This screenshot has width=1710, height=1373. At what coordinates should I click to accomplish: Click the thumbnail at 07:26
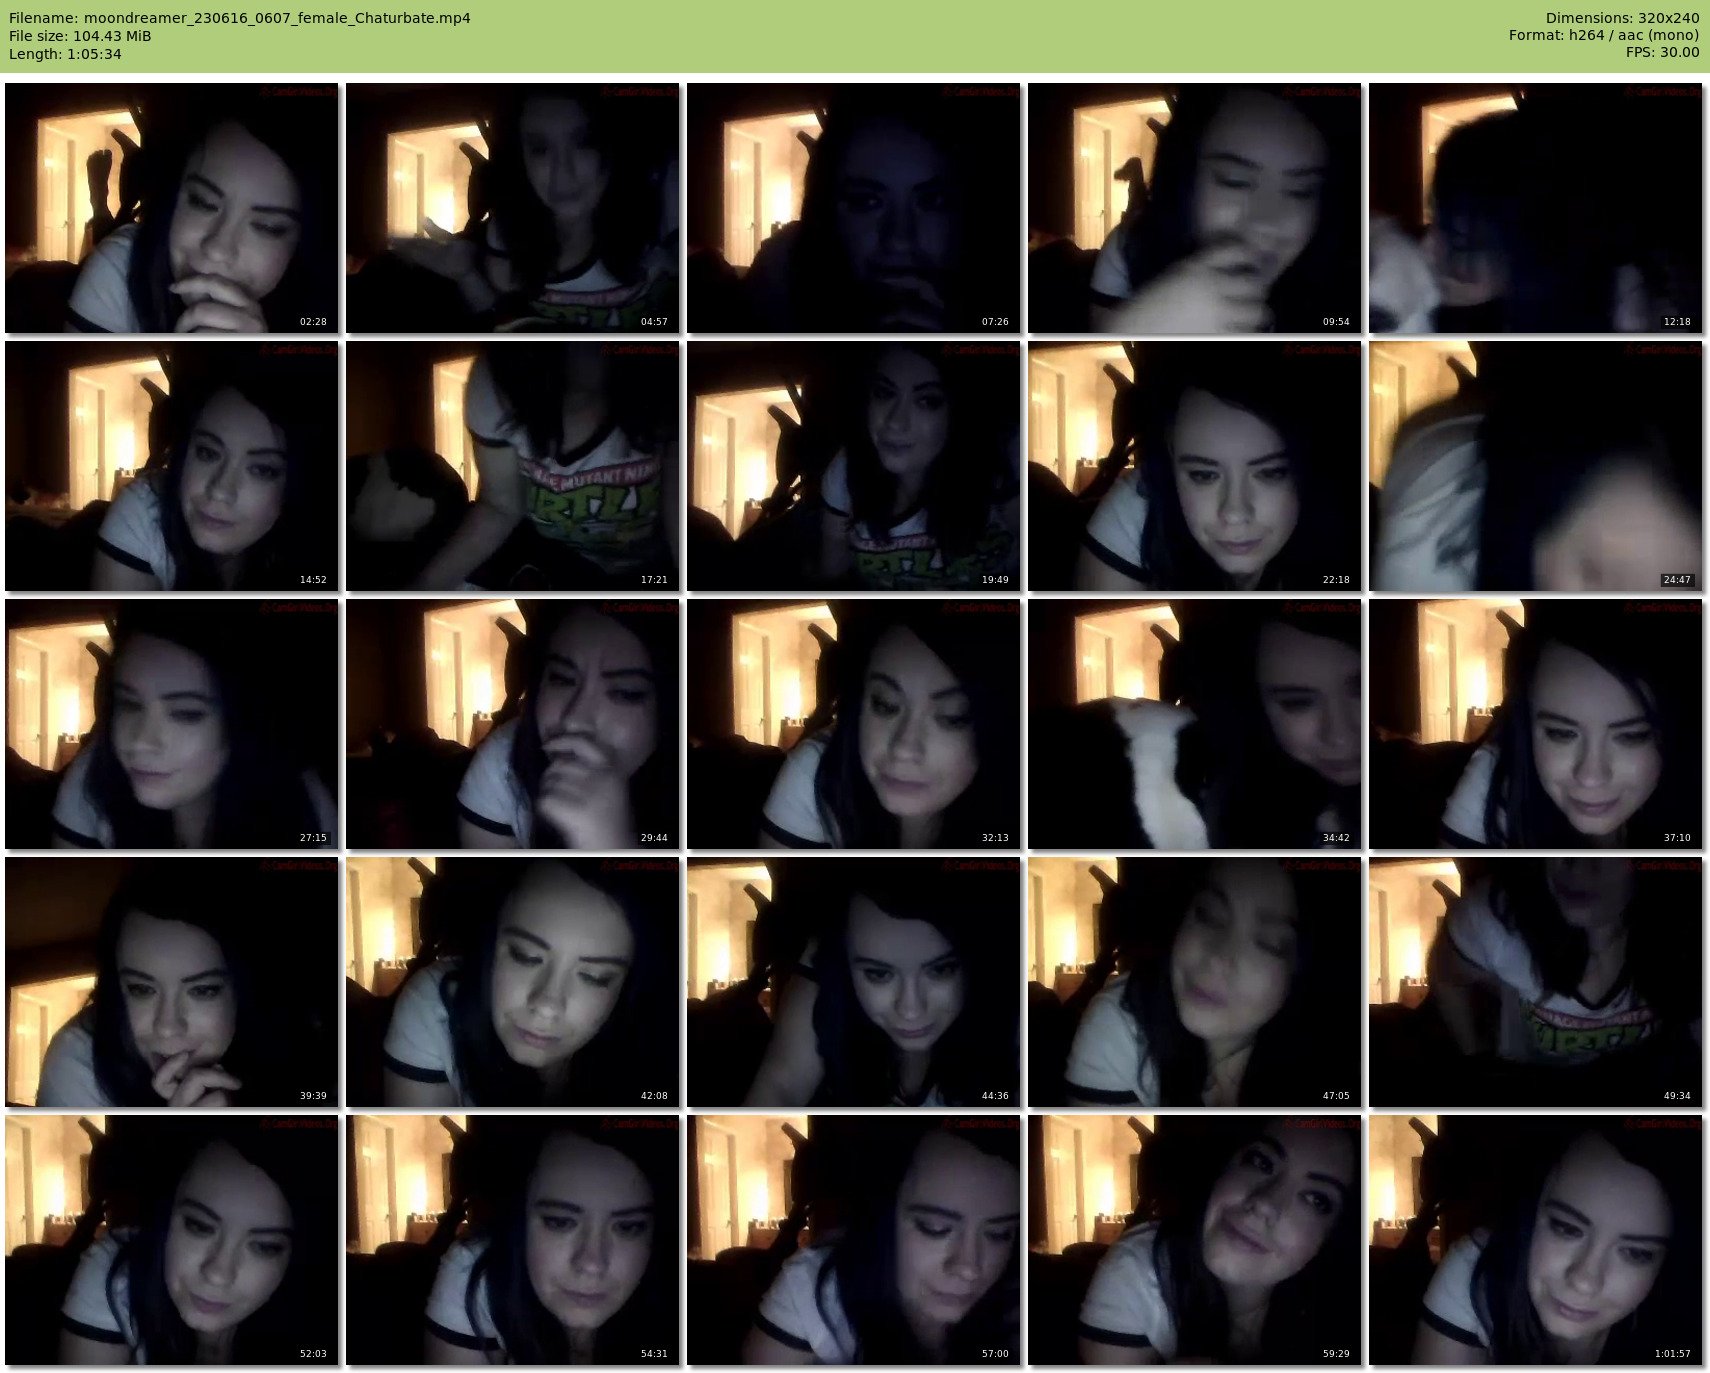[x=854, y=208]
